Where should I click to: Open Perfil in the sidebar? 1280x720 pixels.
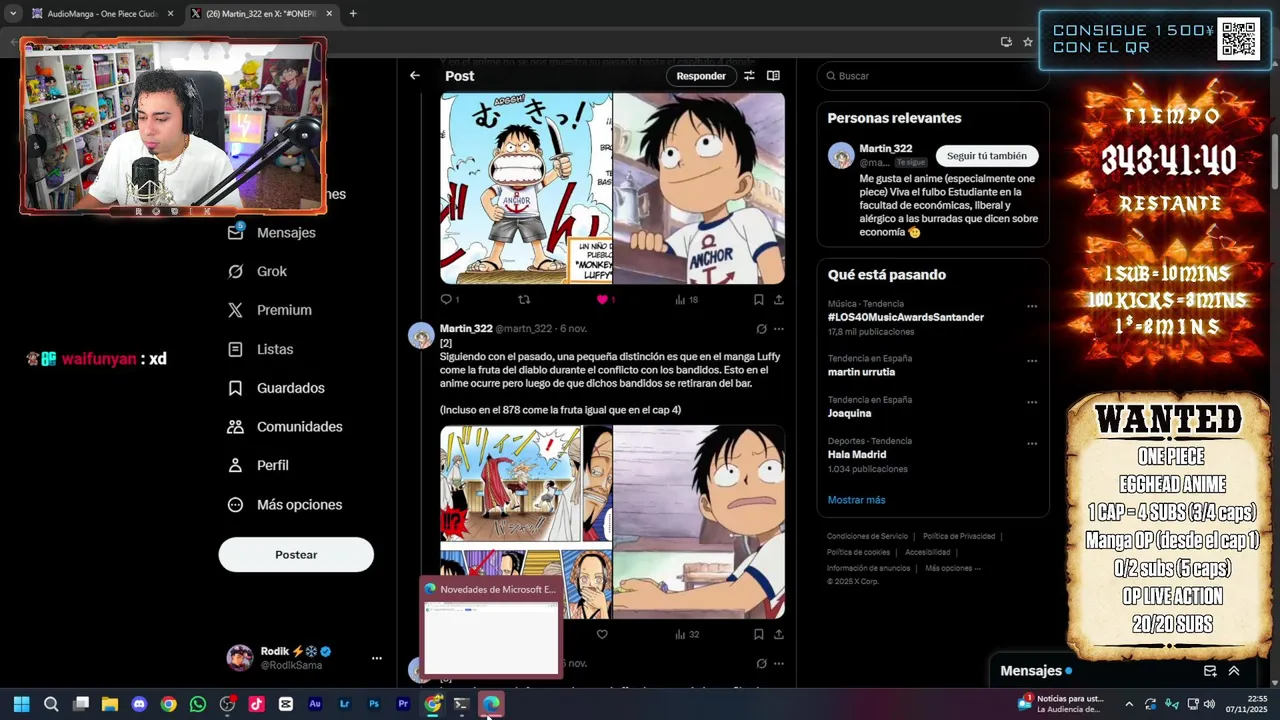pos(258,466)
